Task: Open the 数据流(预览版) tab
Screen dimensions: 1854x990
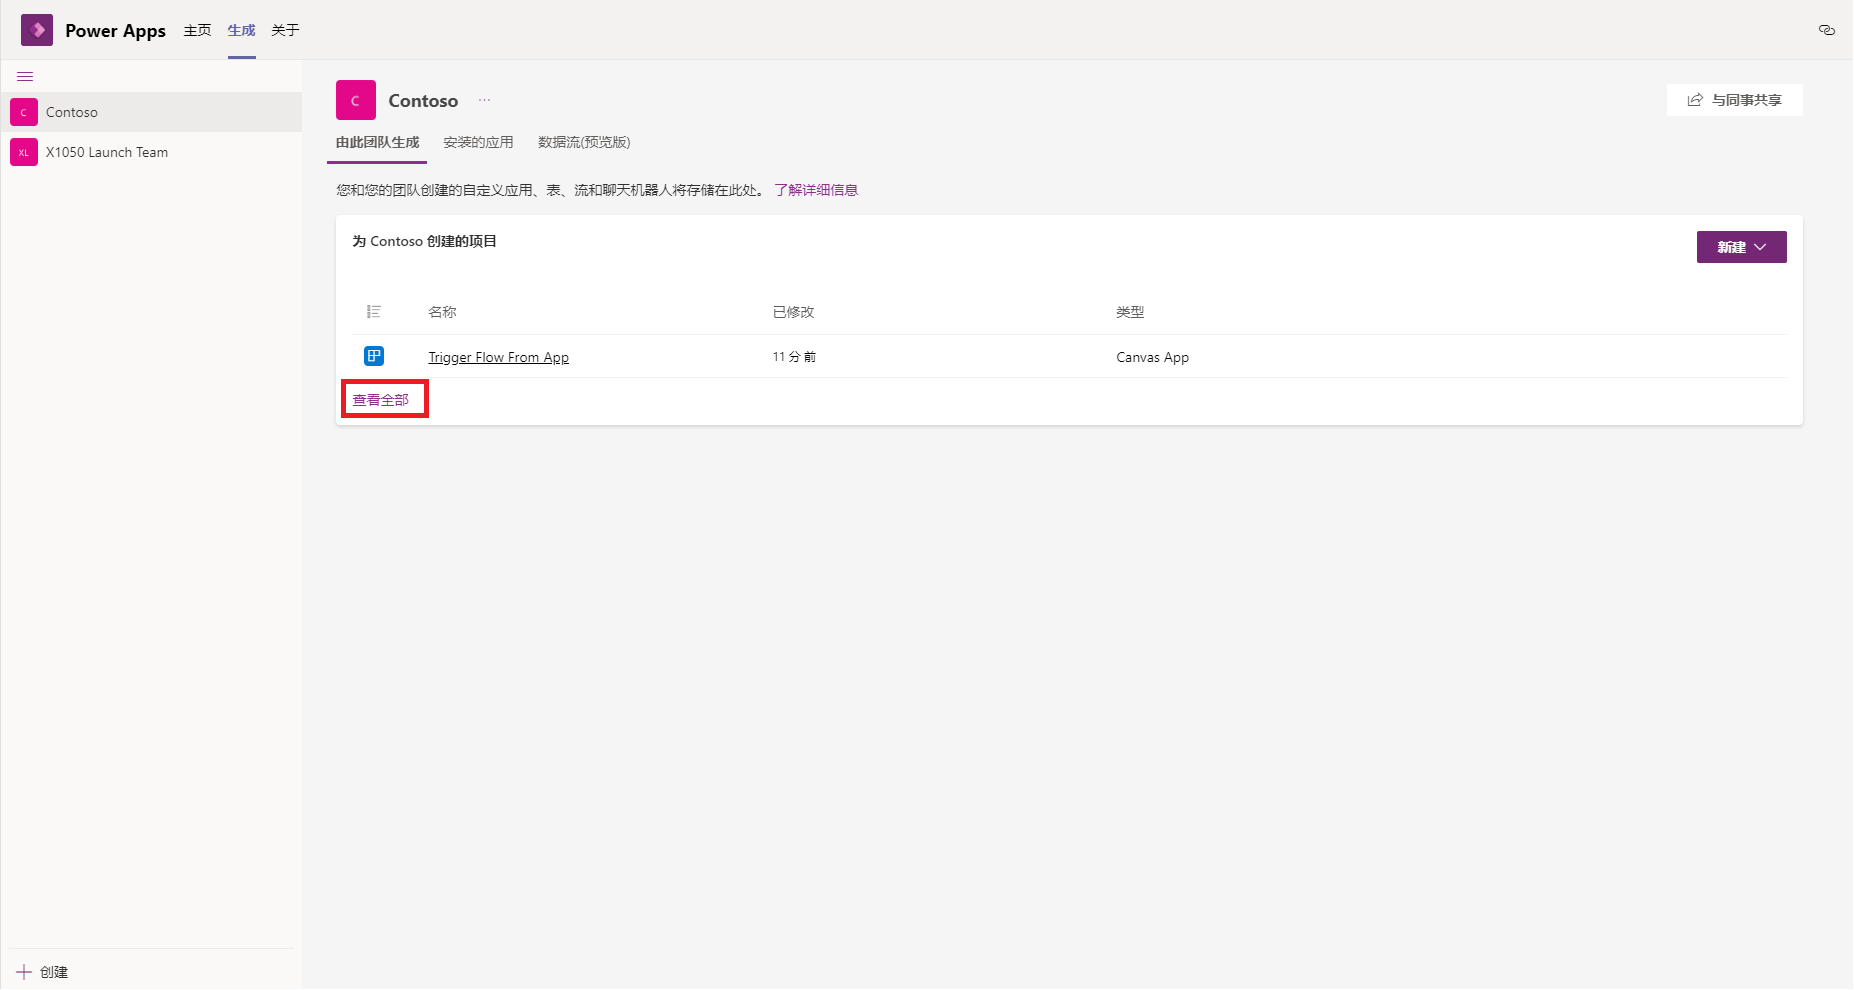Action: 584,142
